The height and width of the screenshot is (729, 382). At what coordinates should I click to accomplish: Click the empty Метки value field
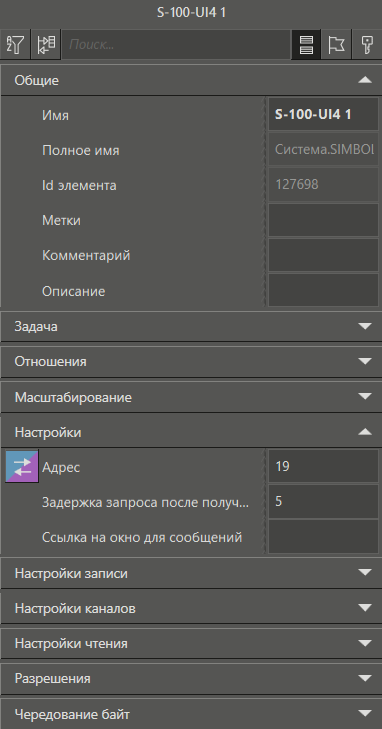pos(323,220)
